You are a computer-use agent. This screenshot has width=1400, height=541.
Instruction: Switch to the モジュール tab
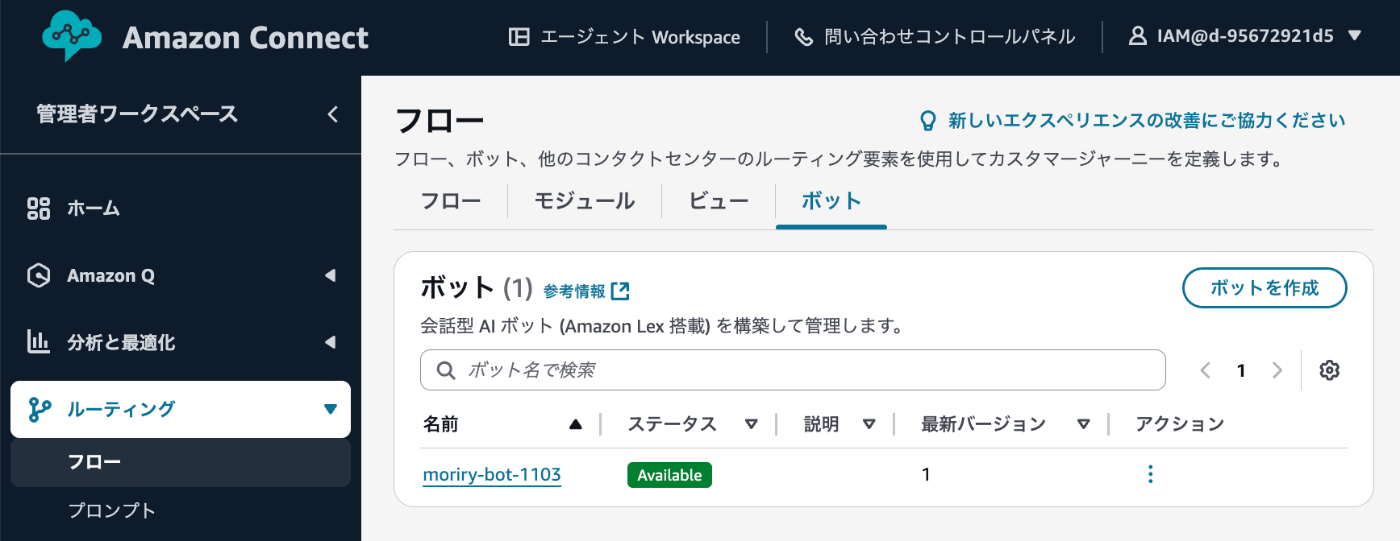coord(584,201)
